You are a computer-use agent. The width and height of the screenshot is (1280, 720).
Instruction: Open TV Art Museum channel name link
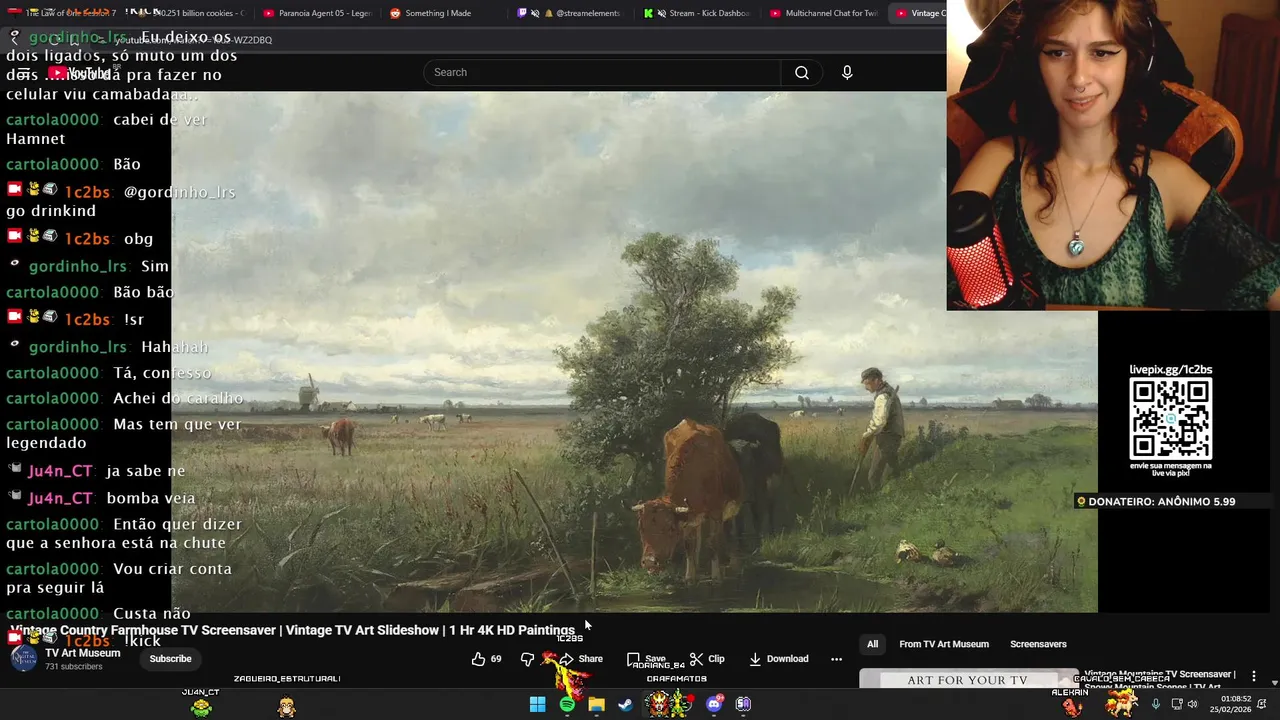[x=83, y=653]
